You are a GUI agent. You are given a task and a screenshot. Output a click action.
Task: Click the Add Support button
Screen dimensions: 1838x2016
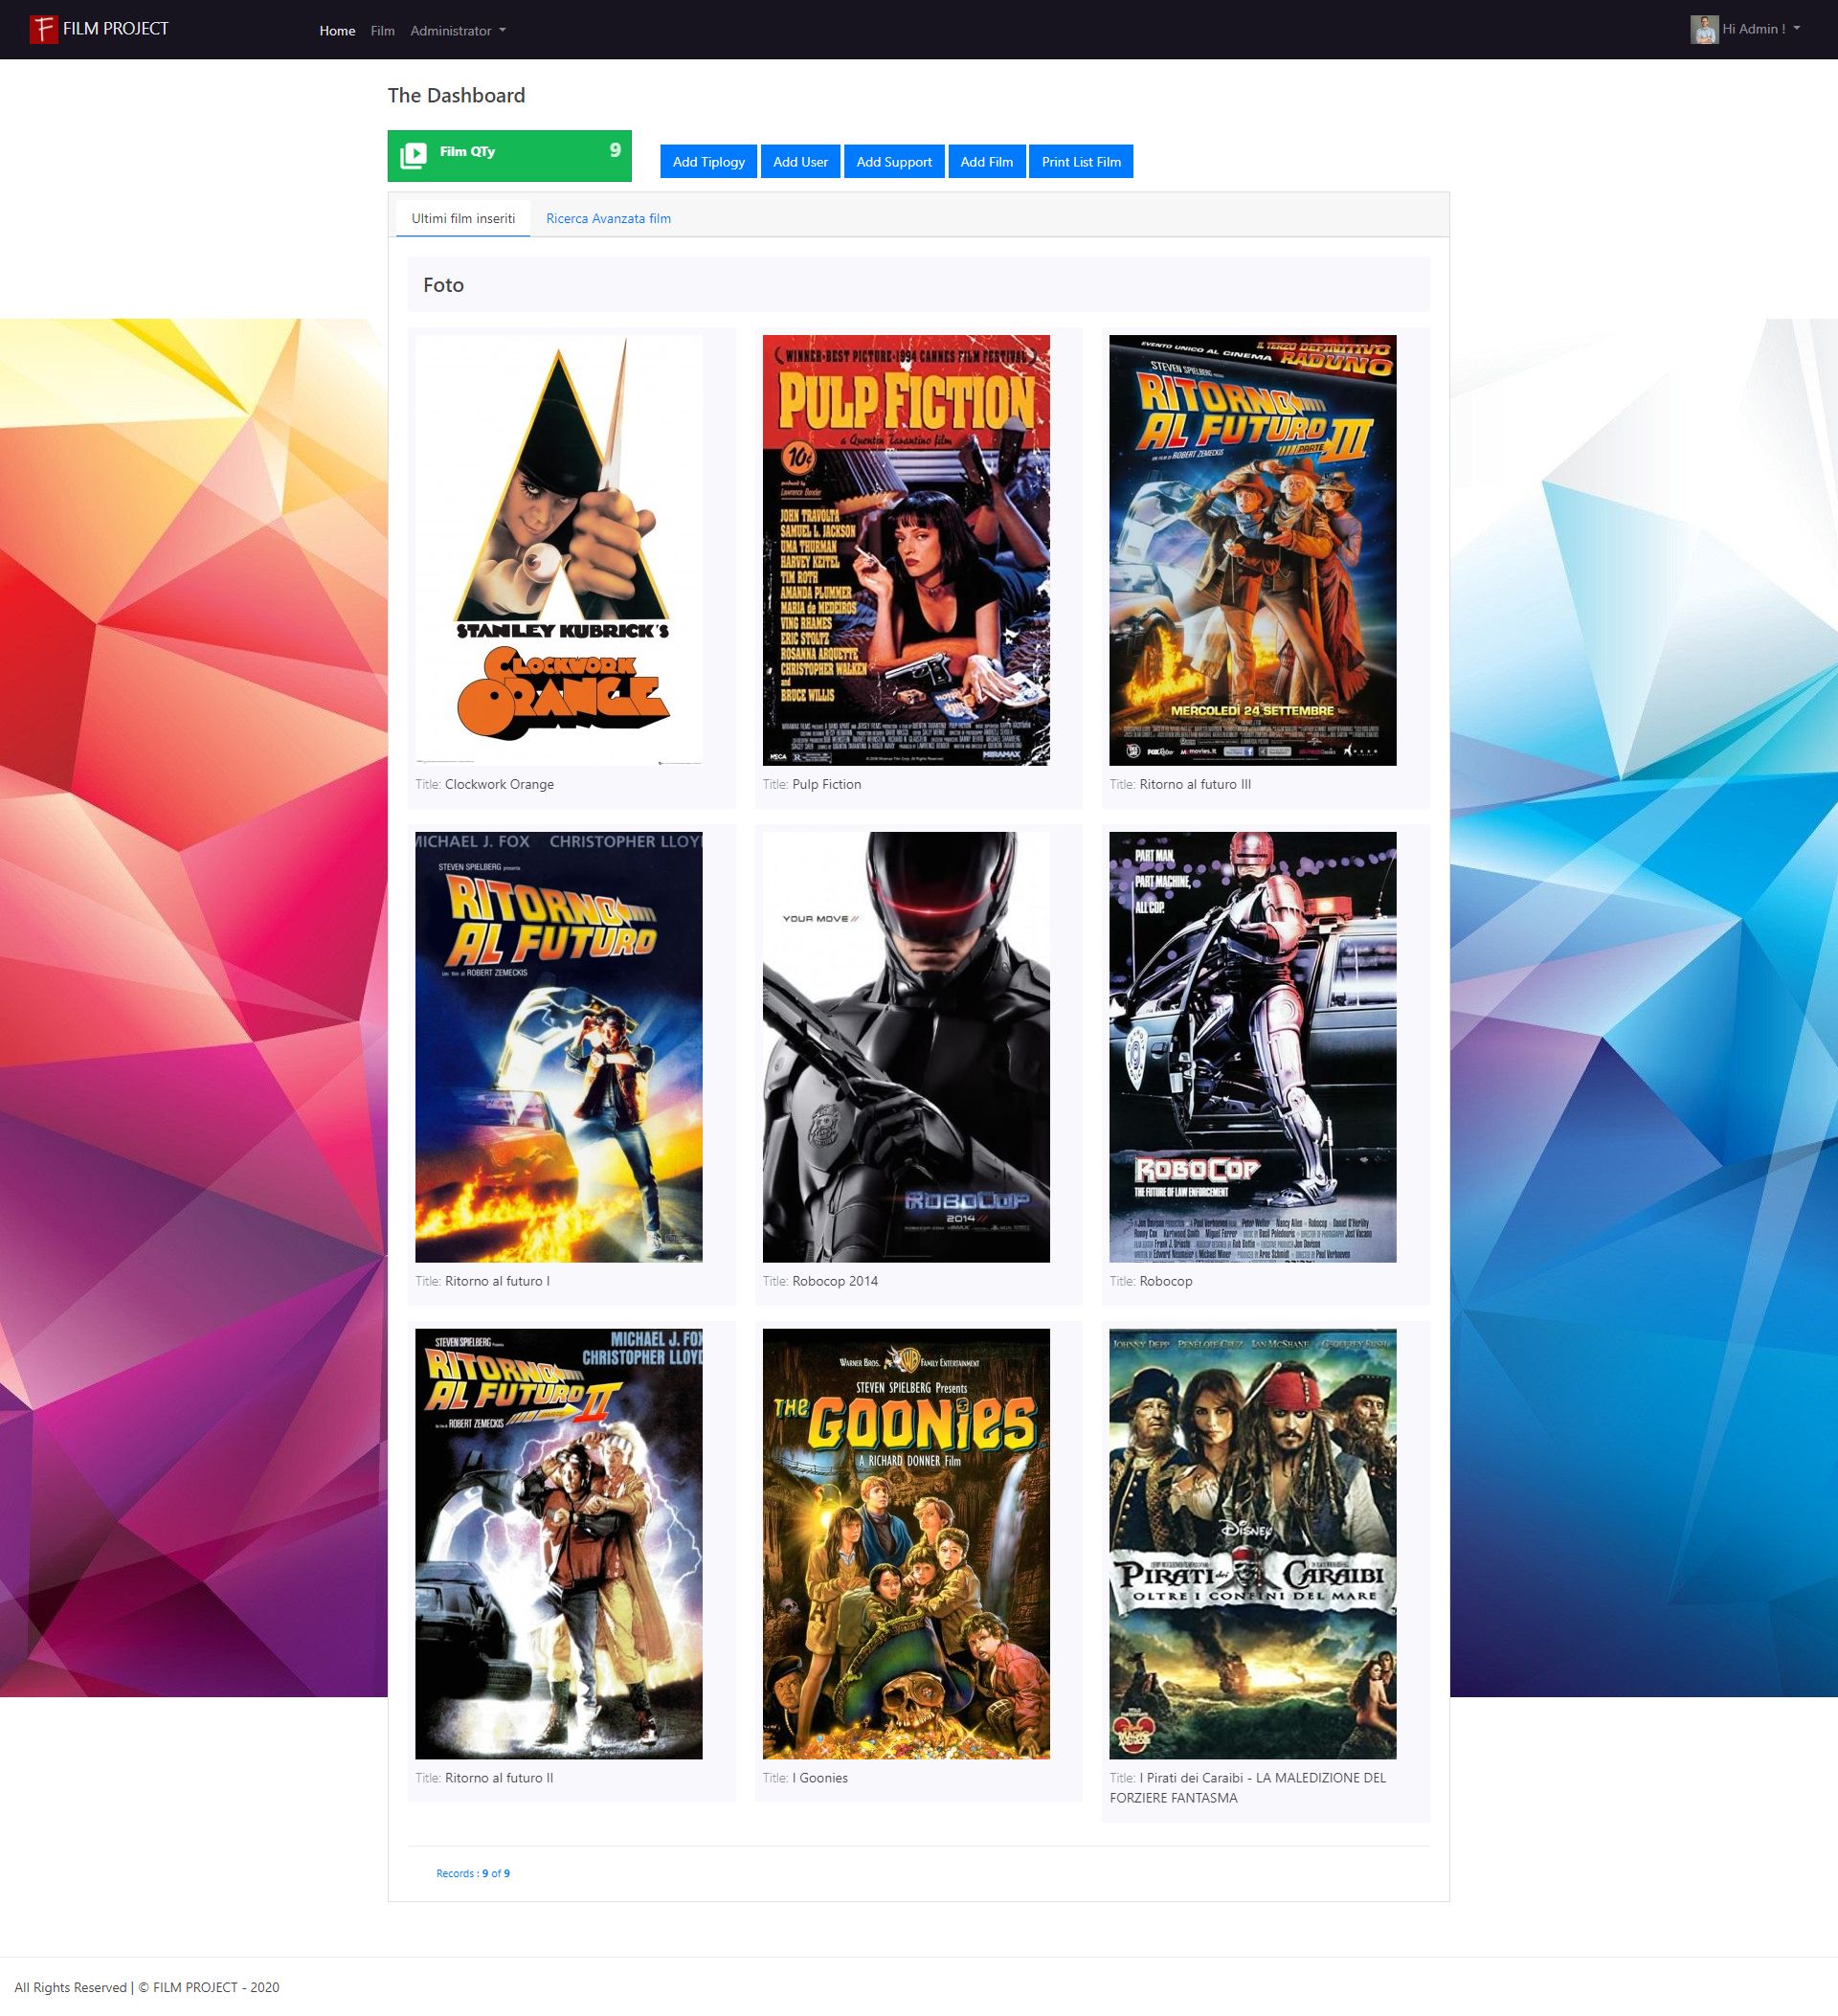tap(893, 162)
